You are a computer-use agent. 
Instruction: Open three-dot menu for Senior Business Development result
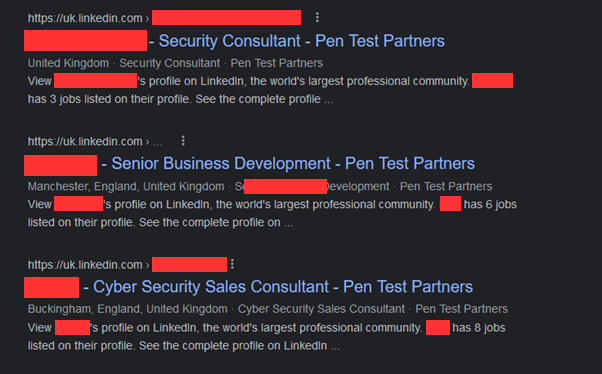click(x=183, y=141)
